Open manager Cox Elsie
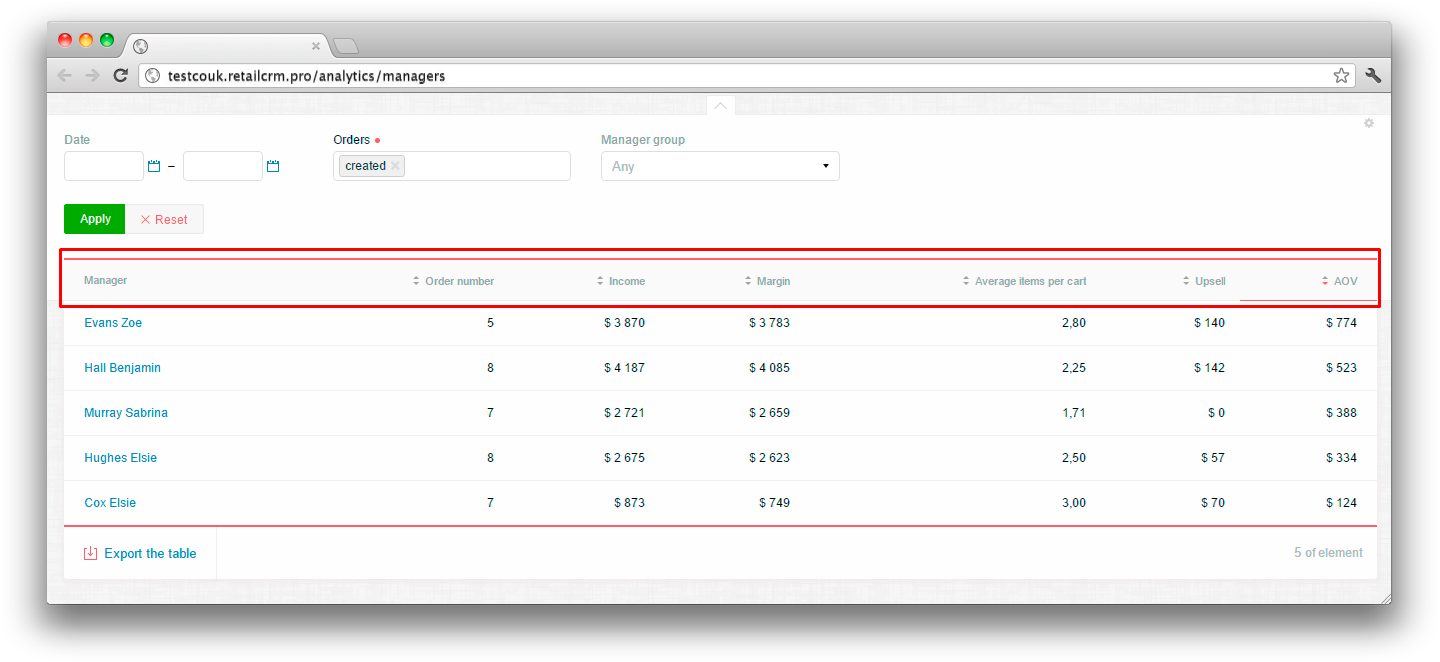The image size is (1440, 662). tap(110, 503)
